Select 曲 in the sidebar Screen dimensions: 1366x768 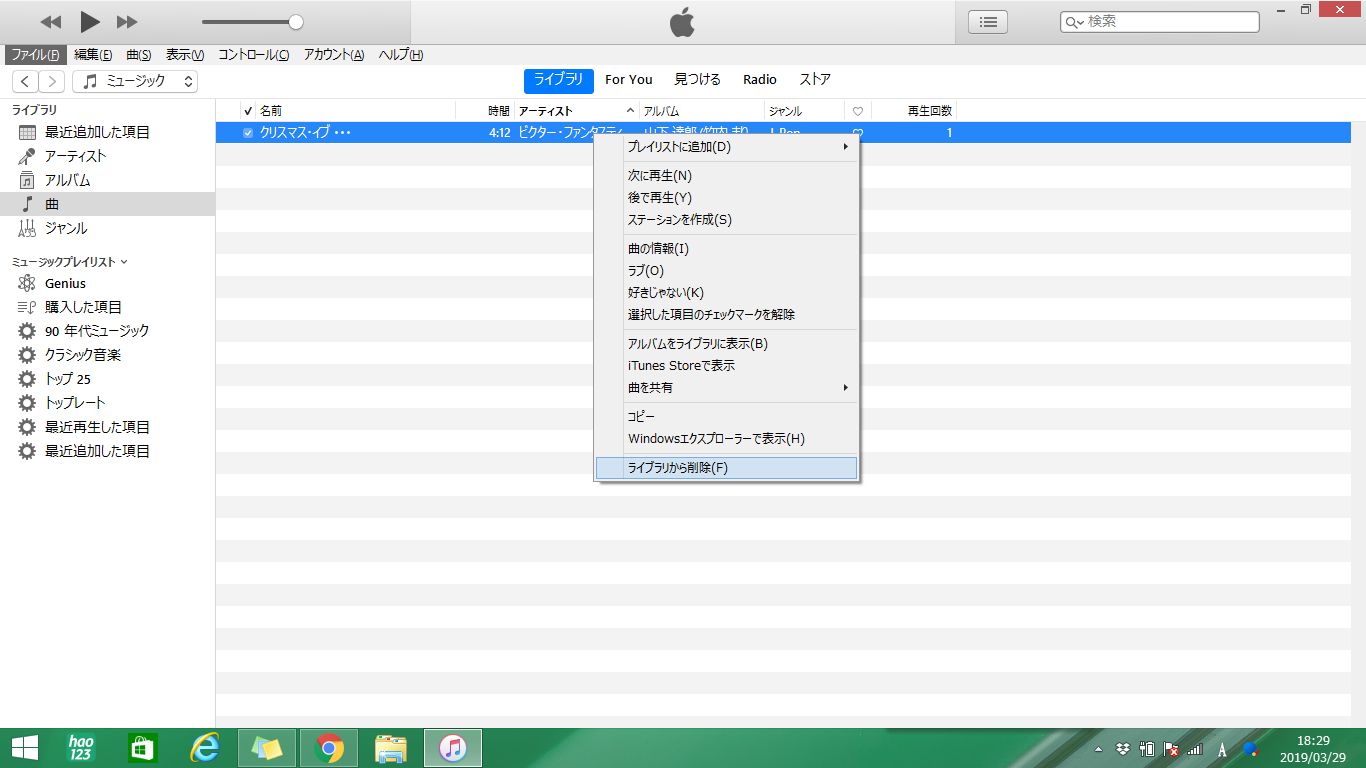[107, 204]
